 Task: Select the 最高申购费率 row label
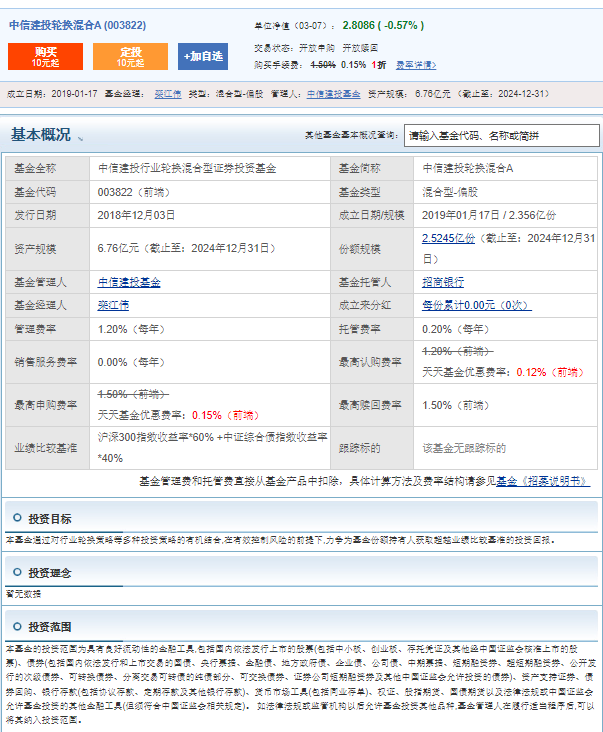pyautogui.click(x=45, y=405)
